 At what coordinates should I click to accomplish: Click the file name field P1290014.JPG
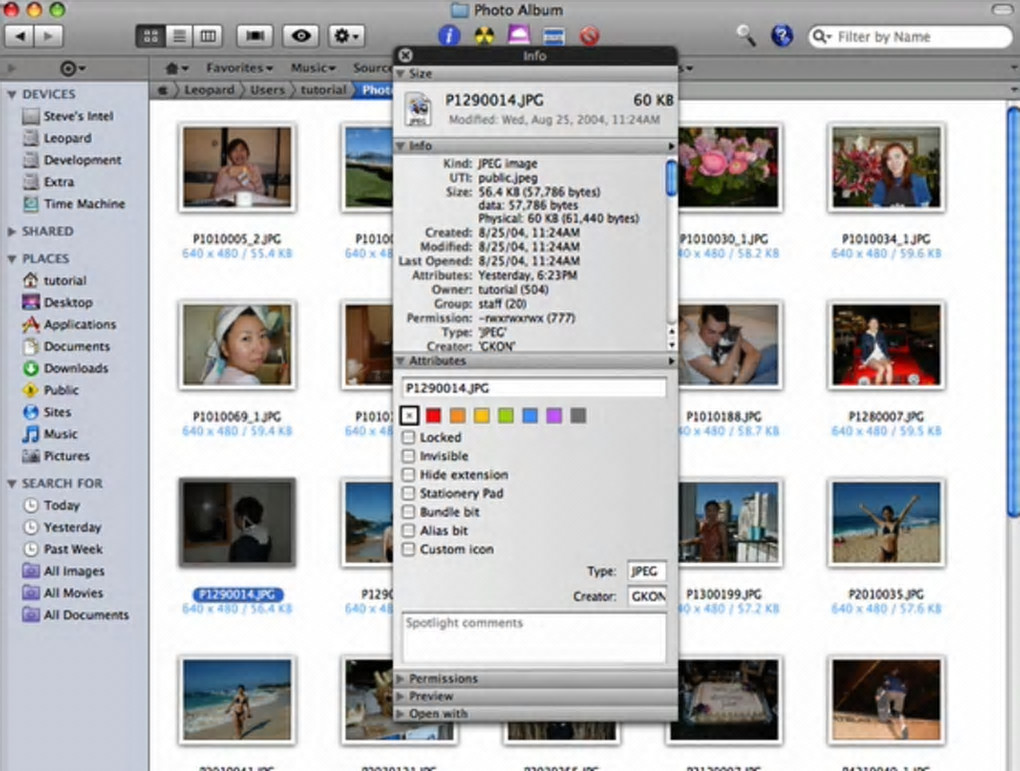click(534, 388)
